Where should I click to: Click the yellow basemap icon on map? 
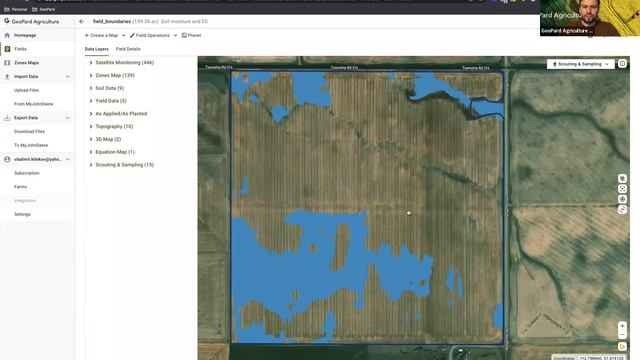(x=622, y=347)
